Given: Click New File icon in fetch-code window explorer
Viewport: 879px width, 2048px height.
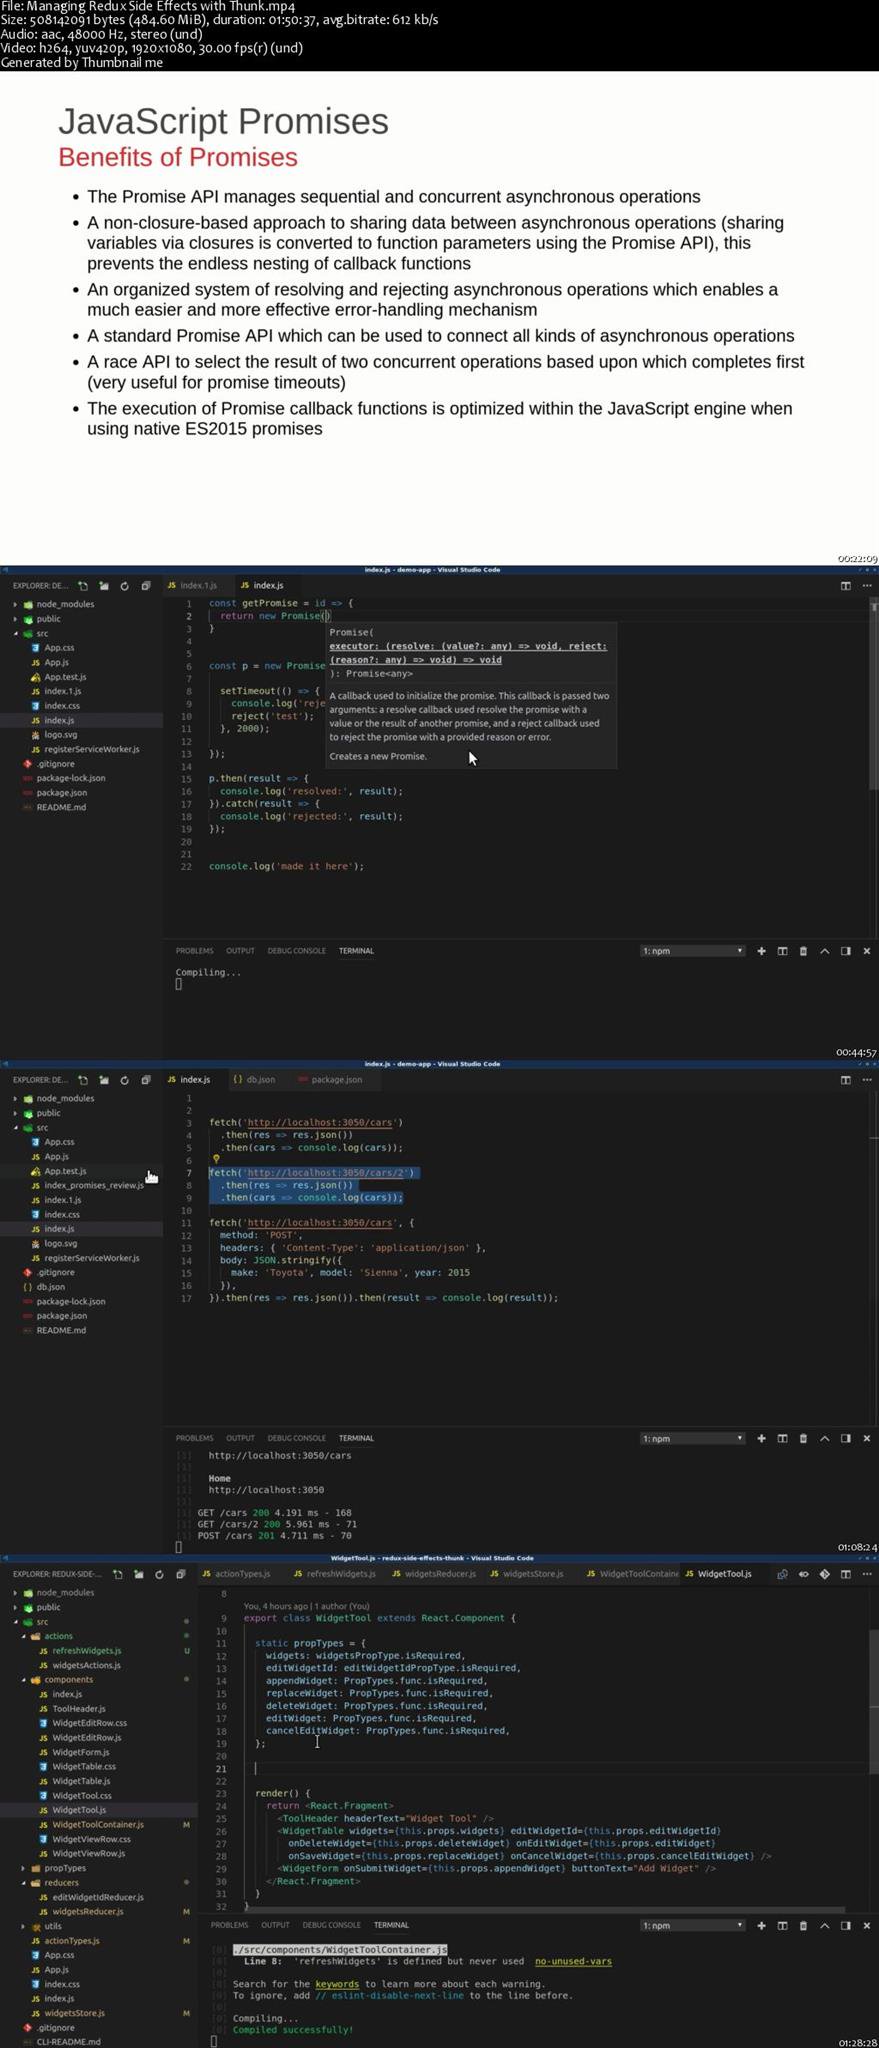Looking at the screenshot, I should click(83, 1080).
